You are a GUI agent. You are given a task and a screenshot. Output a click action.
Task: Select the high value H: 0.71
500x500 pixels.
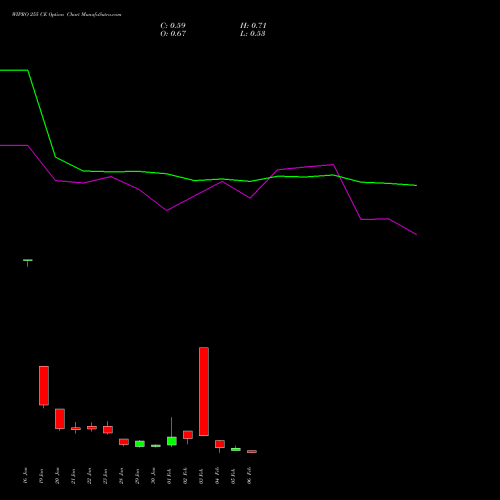[253, 26]
